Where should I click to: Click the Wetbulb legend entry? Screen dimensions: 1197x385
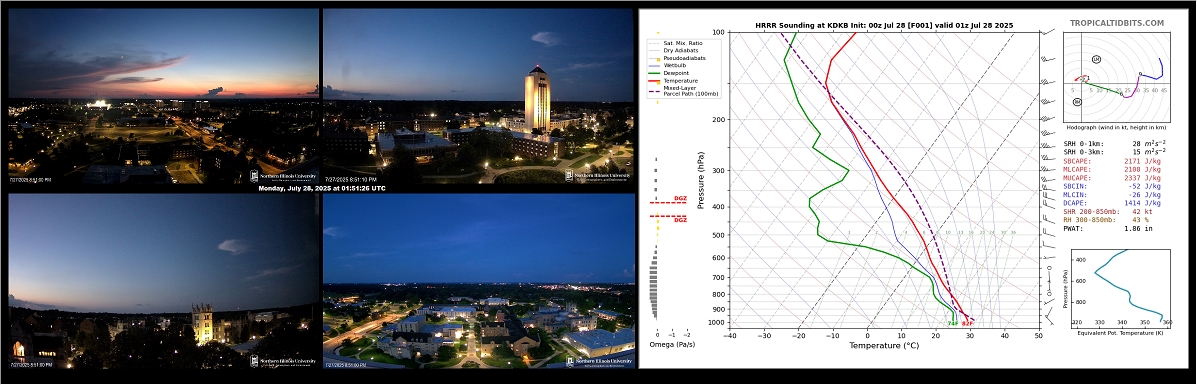click(x=668, y=66)
